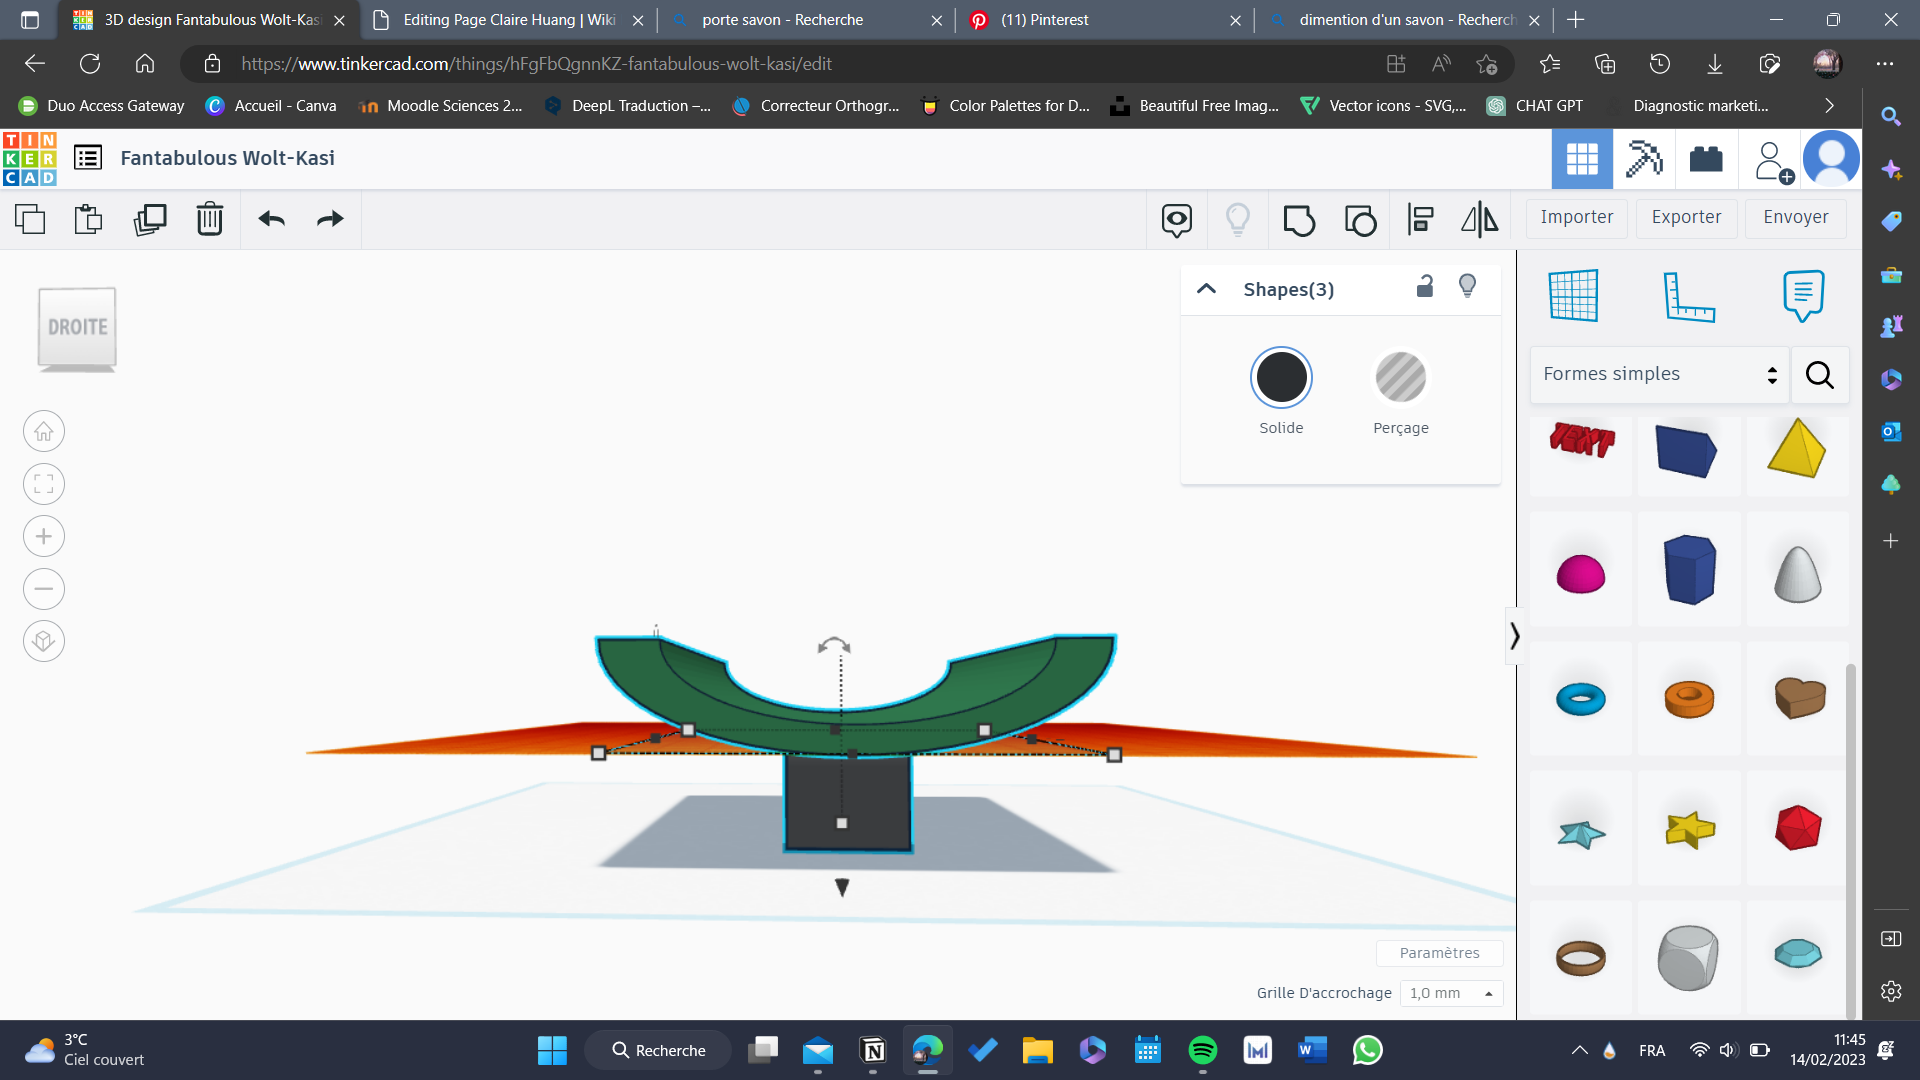Search shapes with magnifier icon

click(x=1820, y=374)
